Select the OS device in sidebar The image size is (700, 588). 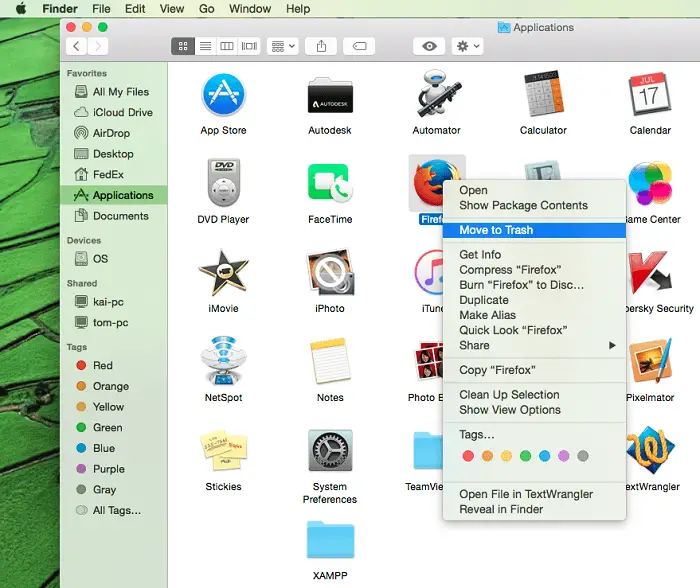(113, 259)
